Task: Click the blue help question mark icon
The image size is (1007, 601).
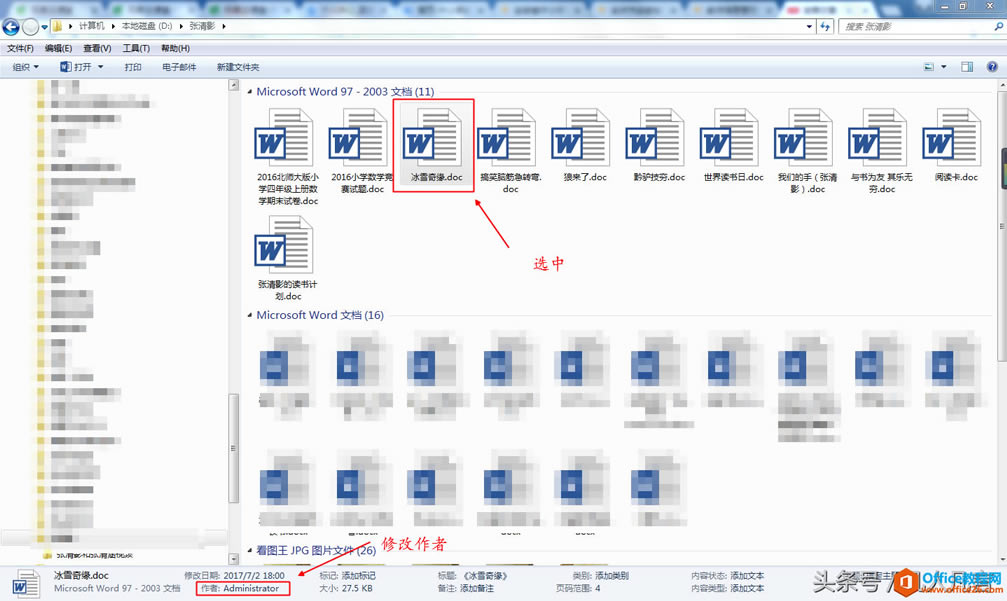Action: (x=992, y=67)
